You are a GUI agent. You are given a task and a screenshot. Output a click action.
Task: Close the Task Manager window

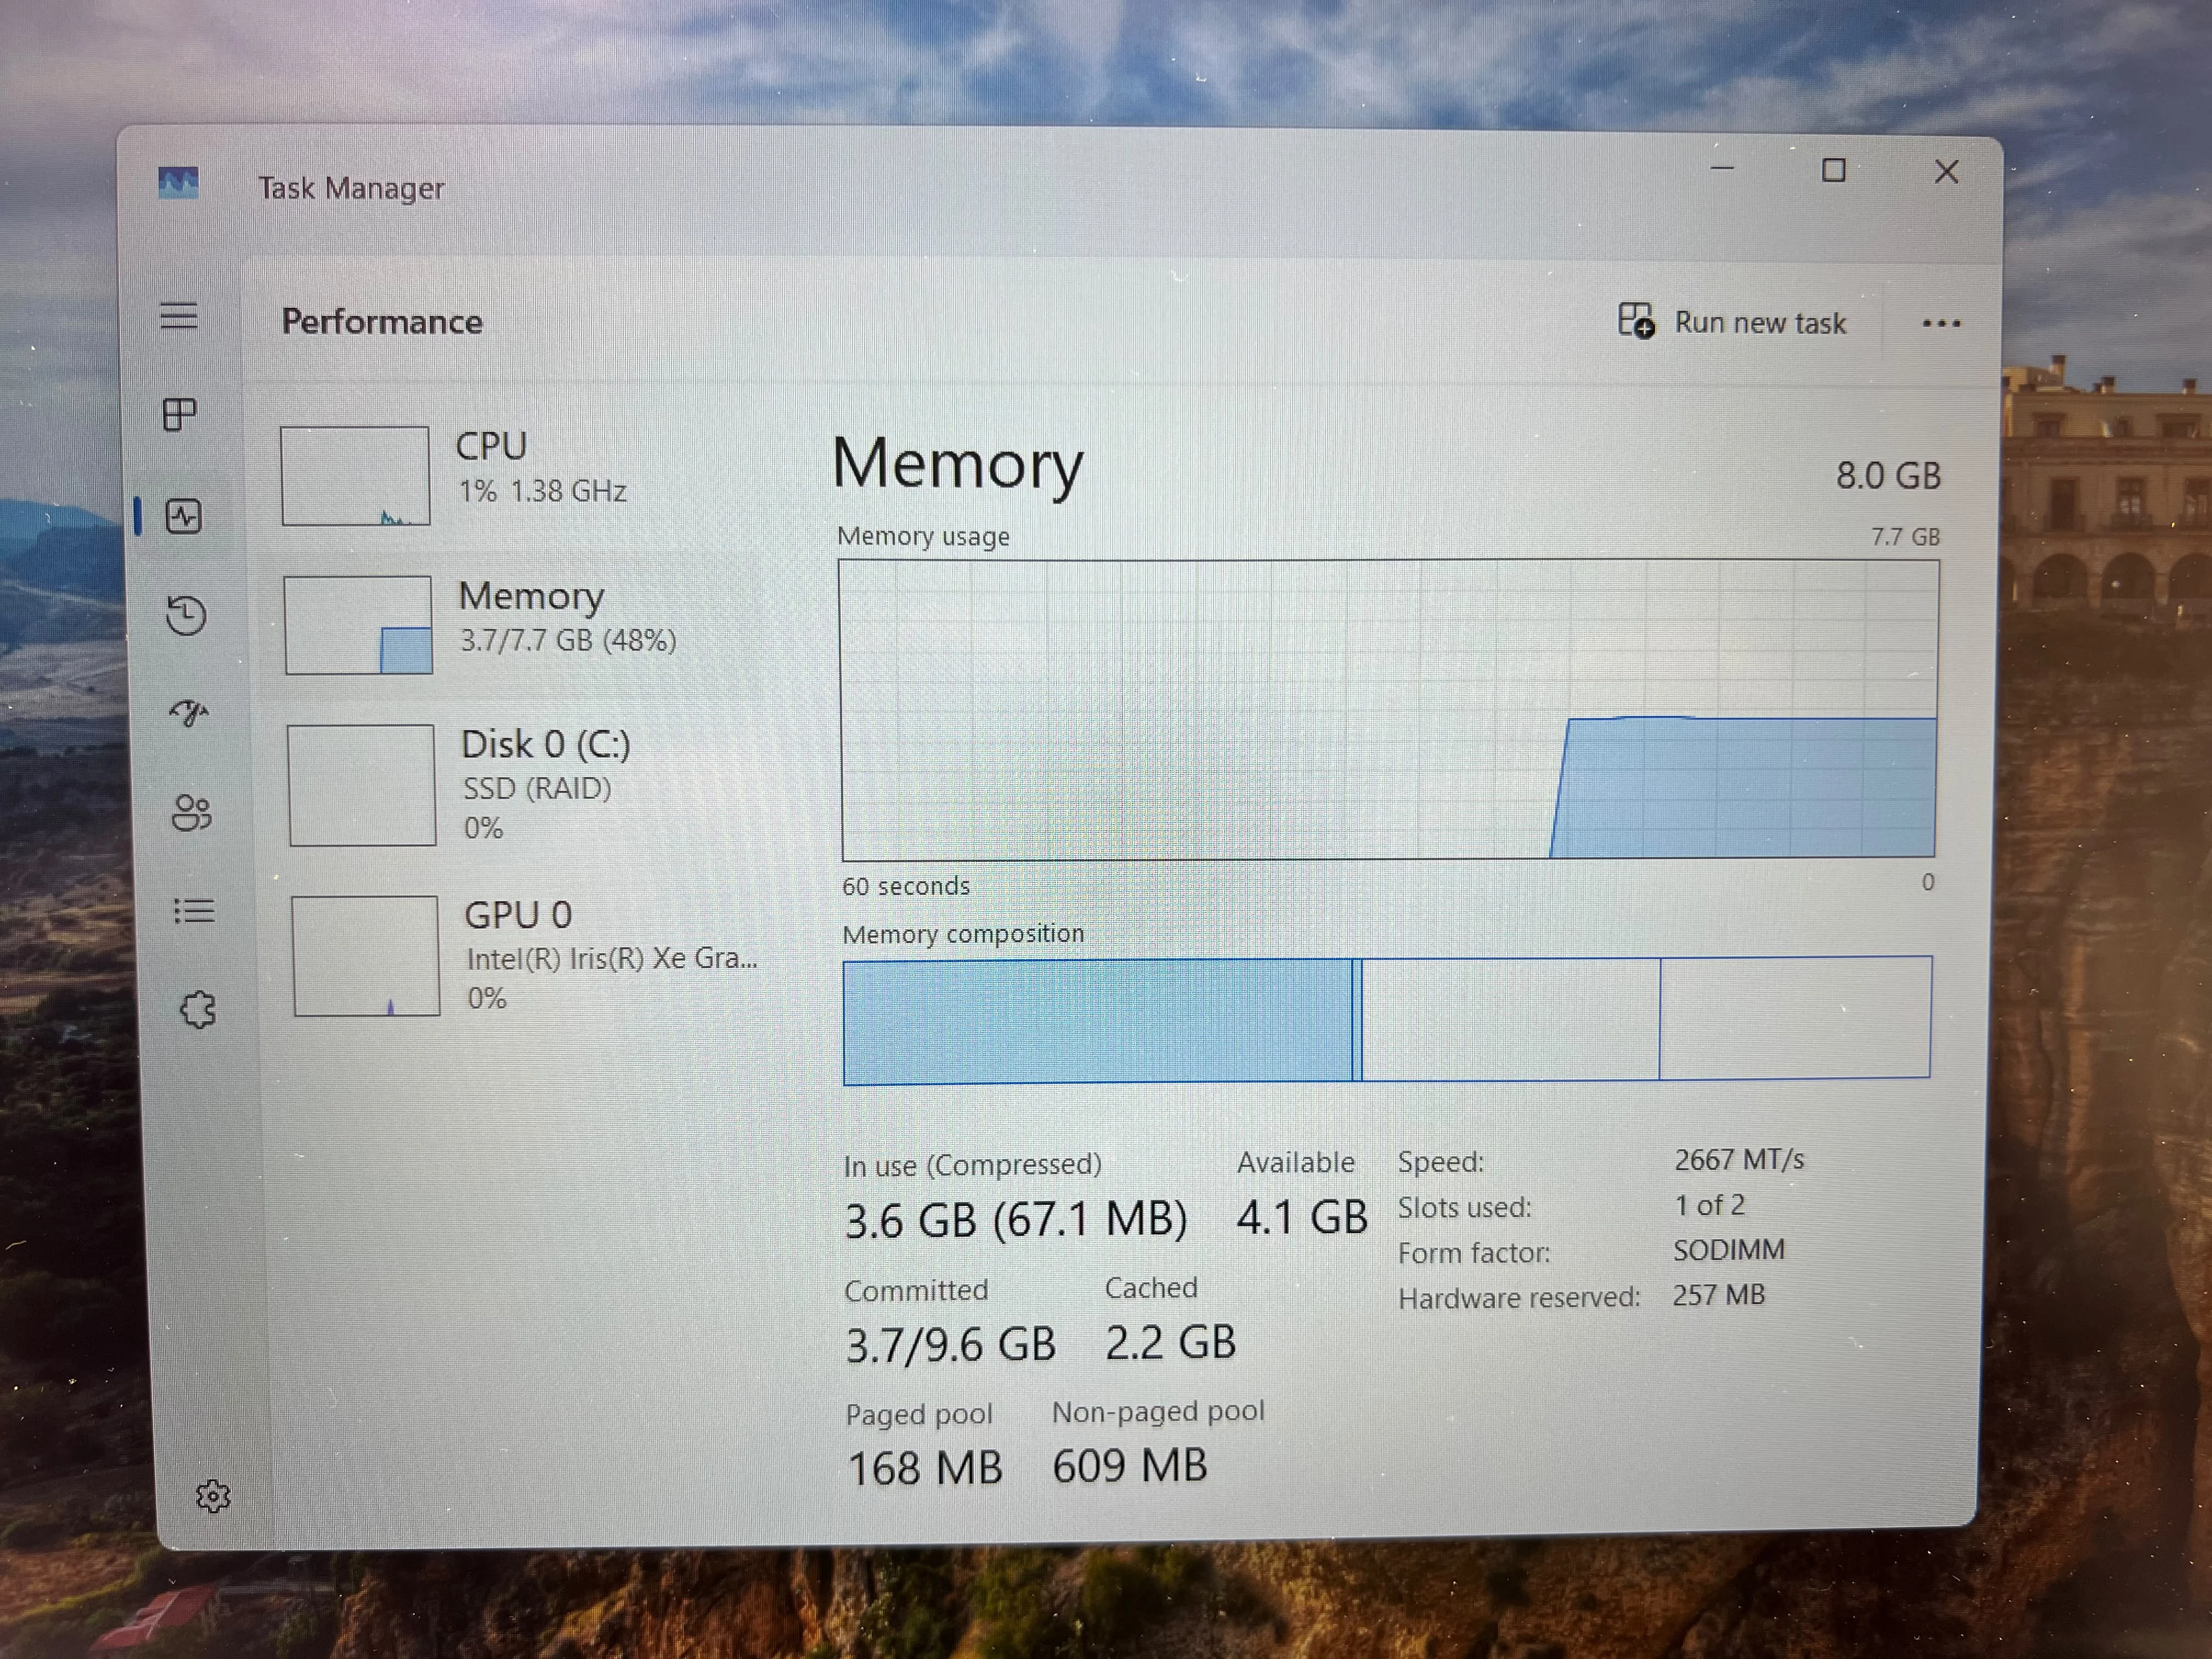pyautogui.click(x=1946, y=172)
